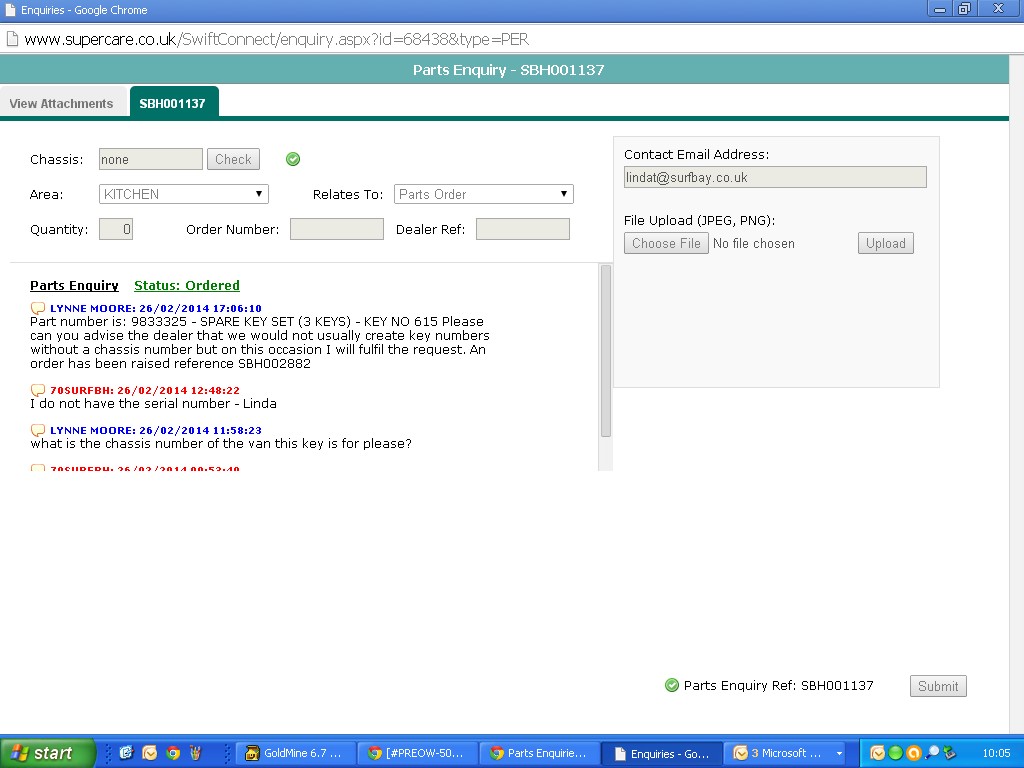Open the View Attachments tab
1024x768 pixels.
click(61, 103)
